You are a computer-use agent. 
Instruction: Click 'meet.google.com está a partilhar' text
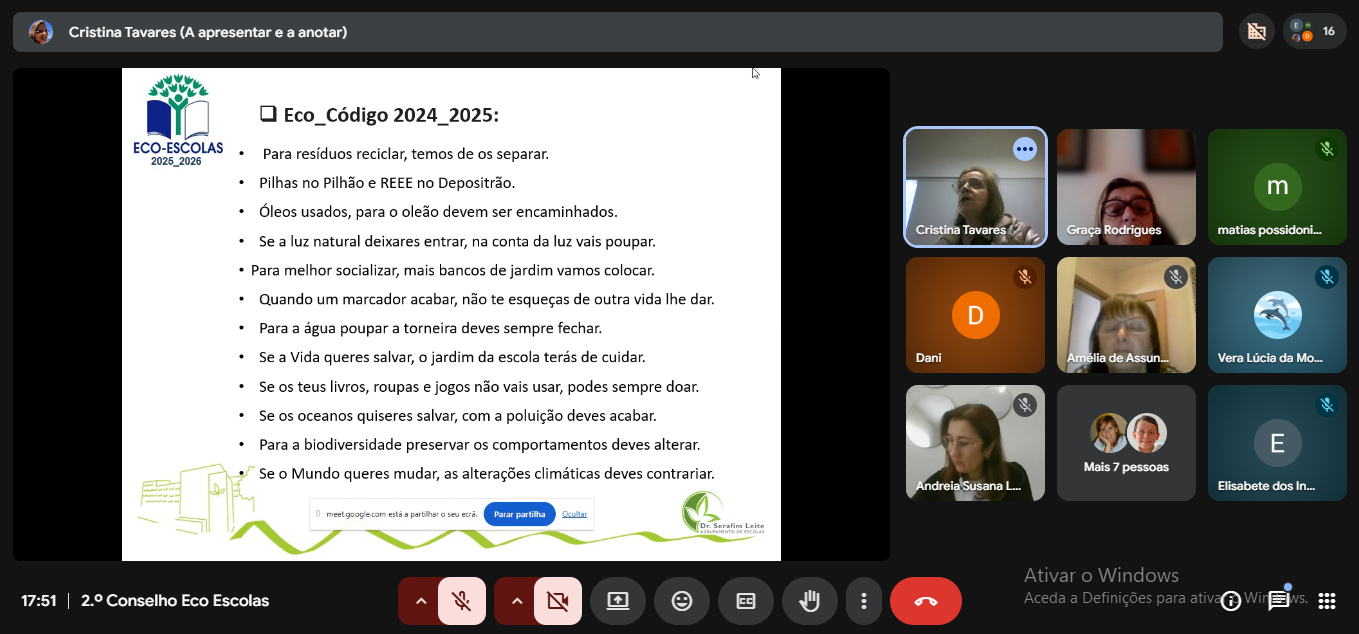pyautogui.click(x=401, y=514)
